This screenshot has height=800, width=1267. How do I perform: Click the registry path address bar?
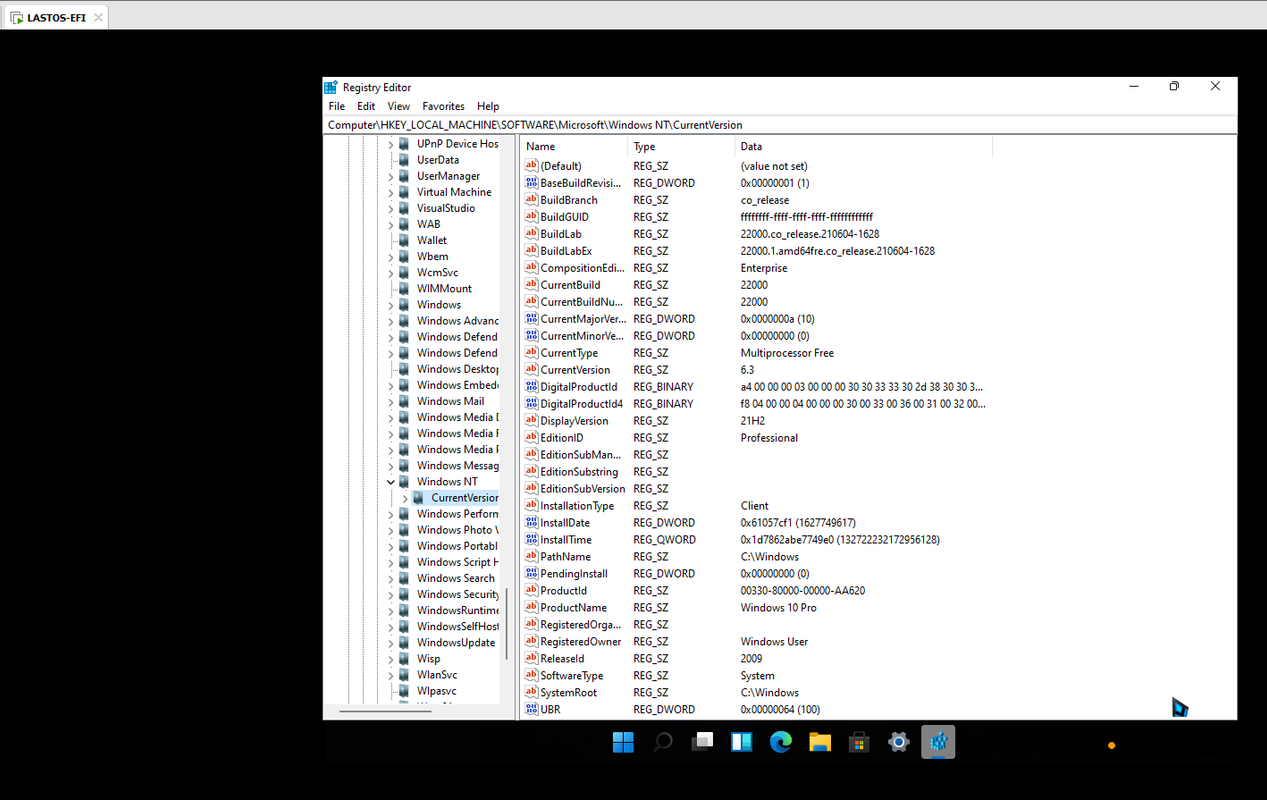pos(780,125)
